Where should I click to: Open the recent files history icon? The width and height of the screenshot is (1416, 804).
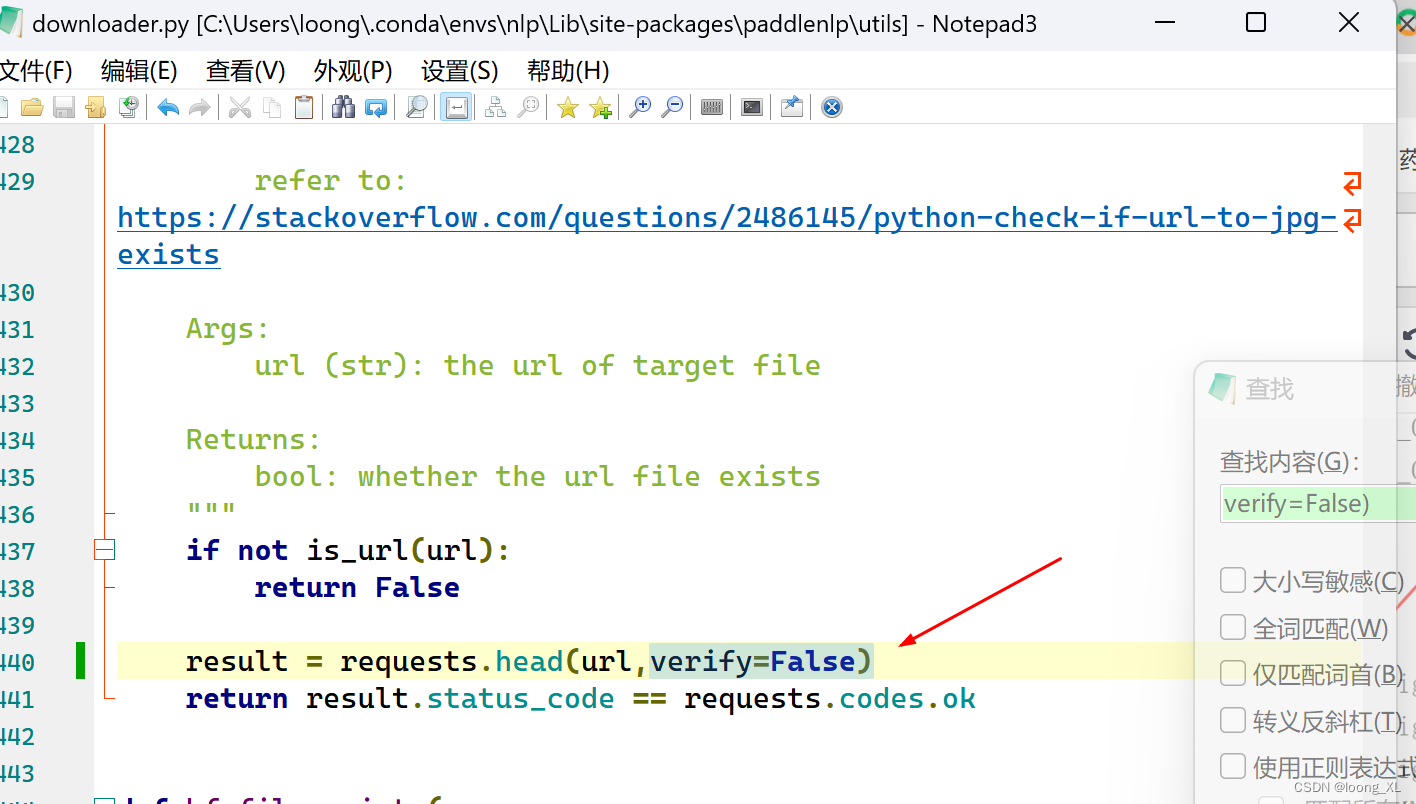[x=128, y=107]
